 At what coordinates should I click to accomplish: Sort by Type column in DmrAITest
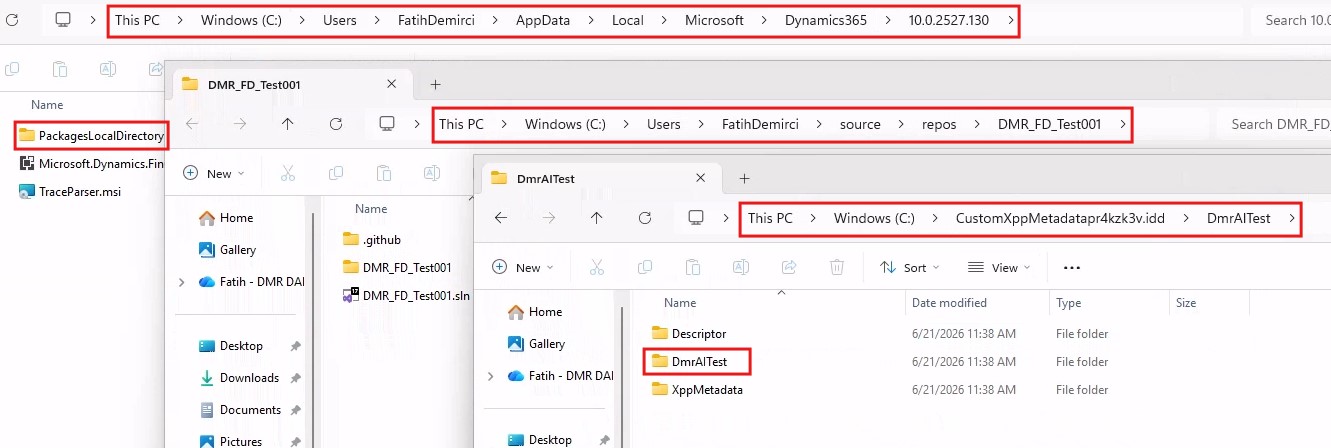tap(1068, 303)
